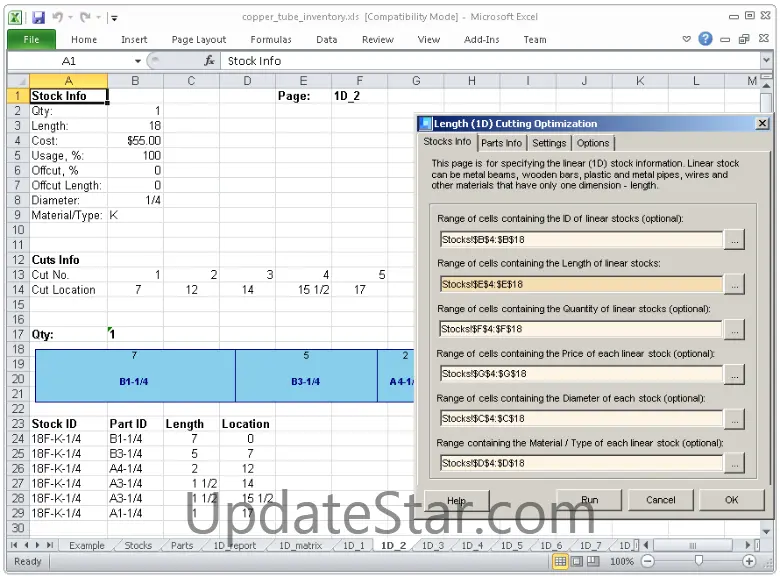This screenshot has height=577, width=780.
Task: Open the 1D_3 sheet tab
Action: [433, 546]
